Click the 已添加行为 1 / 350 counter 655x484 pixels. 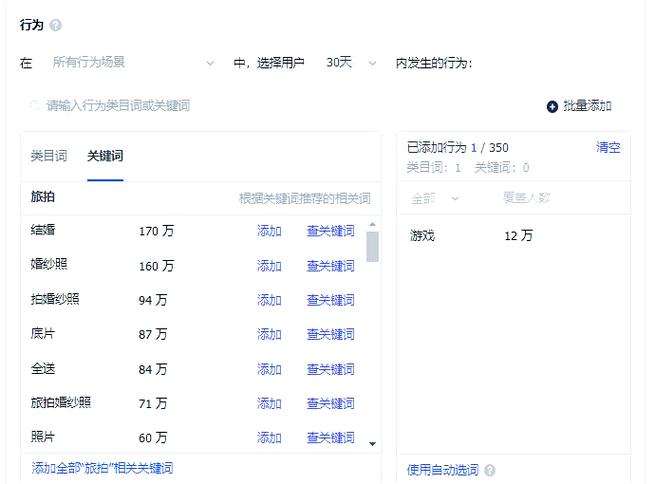(458, 147)
